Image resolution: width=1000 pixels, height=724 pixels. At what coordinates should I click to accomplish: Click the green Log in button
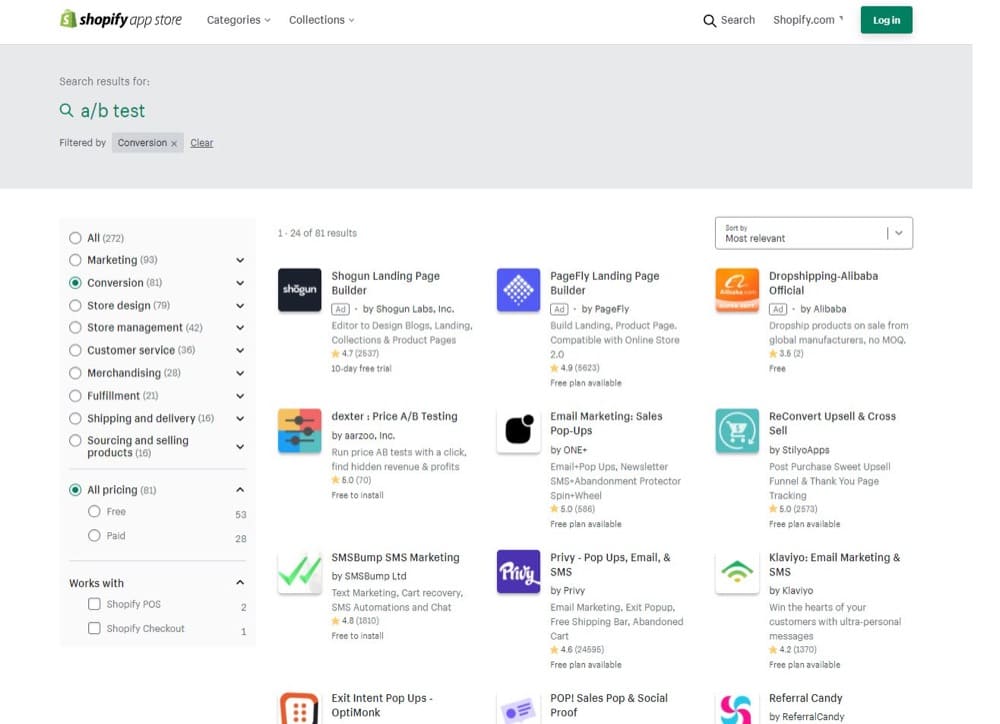click(x=886, y=20)
